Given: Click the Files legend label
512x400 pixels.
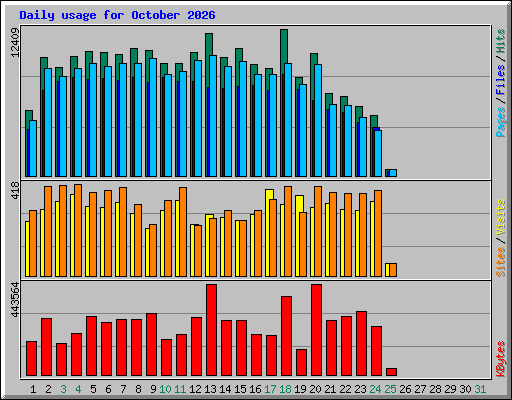Looking at the screenshot, I should point(500,79).
